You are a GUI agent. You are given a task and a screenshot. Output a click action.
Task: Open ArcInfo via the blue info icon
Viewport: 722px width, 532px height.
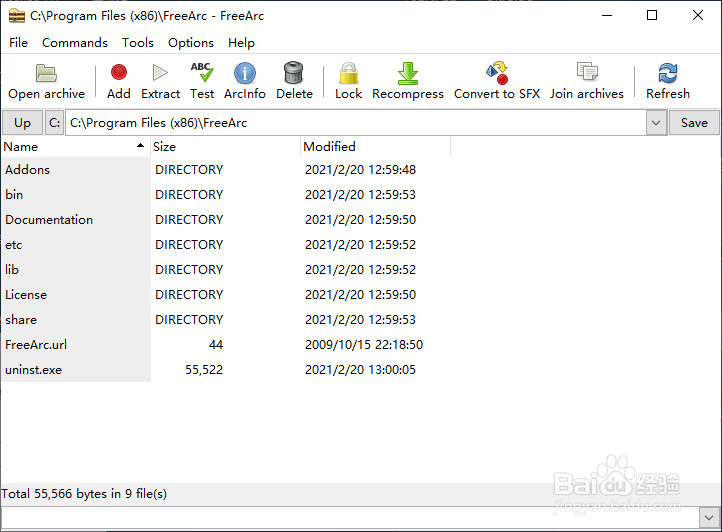245,73
